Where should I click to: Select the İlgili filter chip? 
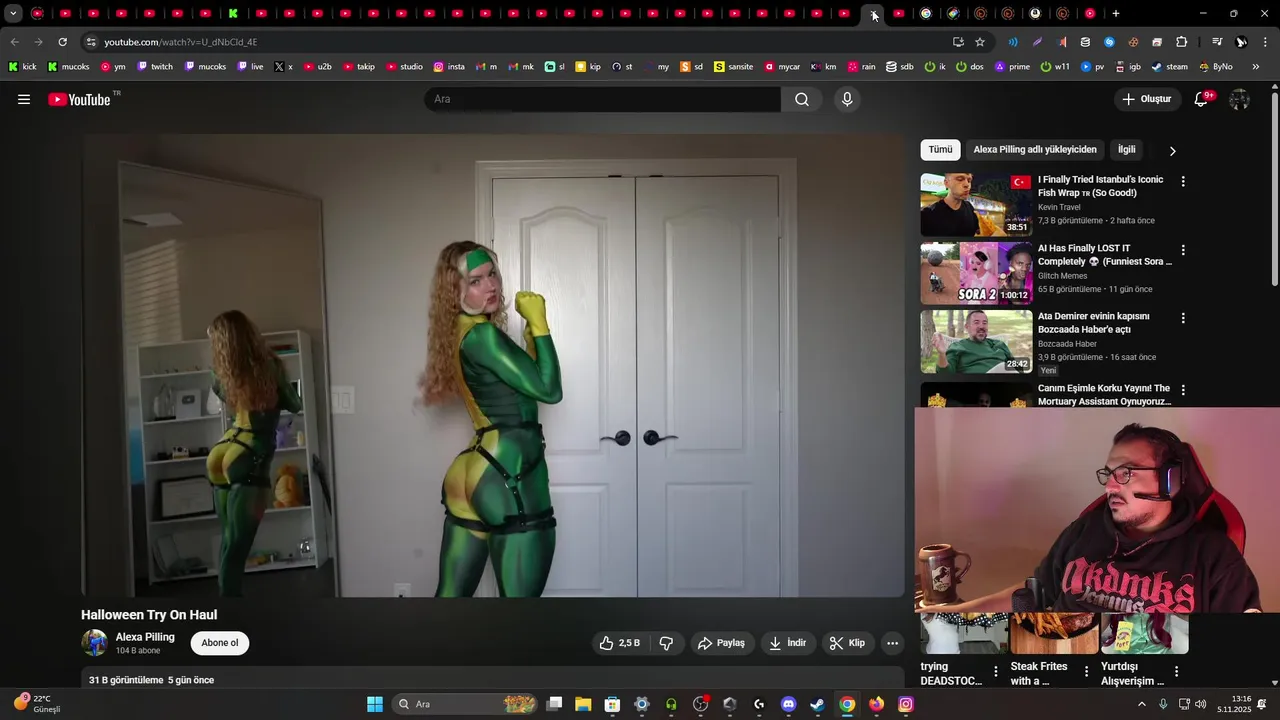pyautogui.click(x=1127, y=150)
